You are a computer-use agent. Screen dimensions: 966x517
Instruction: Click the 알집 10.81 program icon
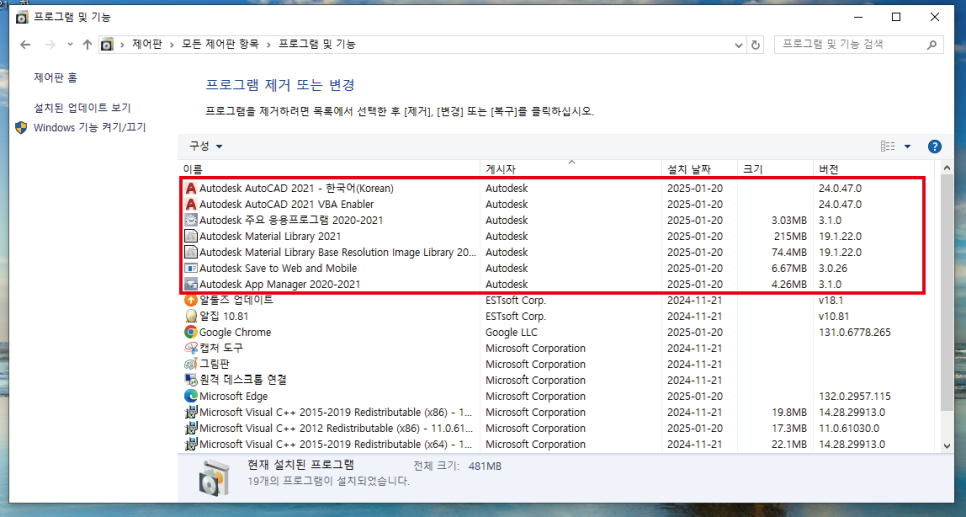coord(191,316)
